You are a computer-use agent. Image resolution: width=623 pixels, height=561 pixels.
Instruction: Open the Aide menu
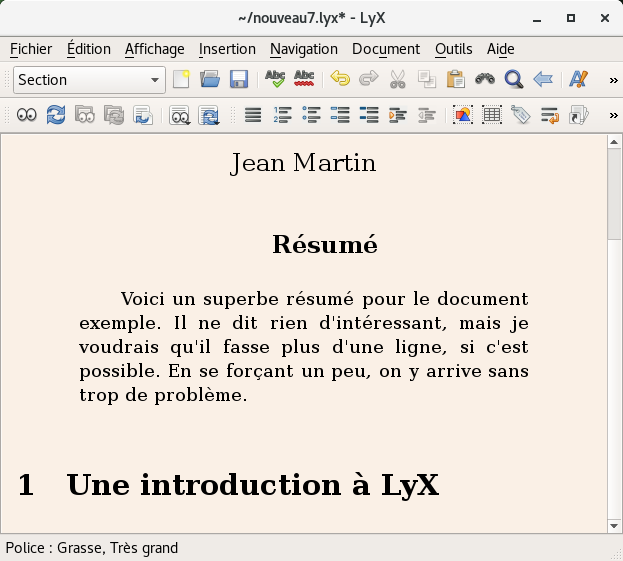[501, 49]
